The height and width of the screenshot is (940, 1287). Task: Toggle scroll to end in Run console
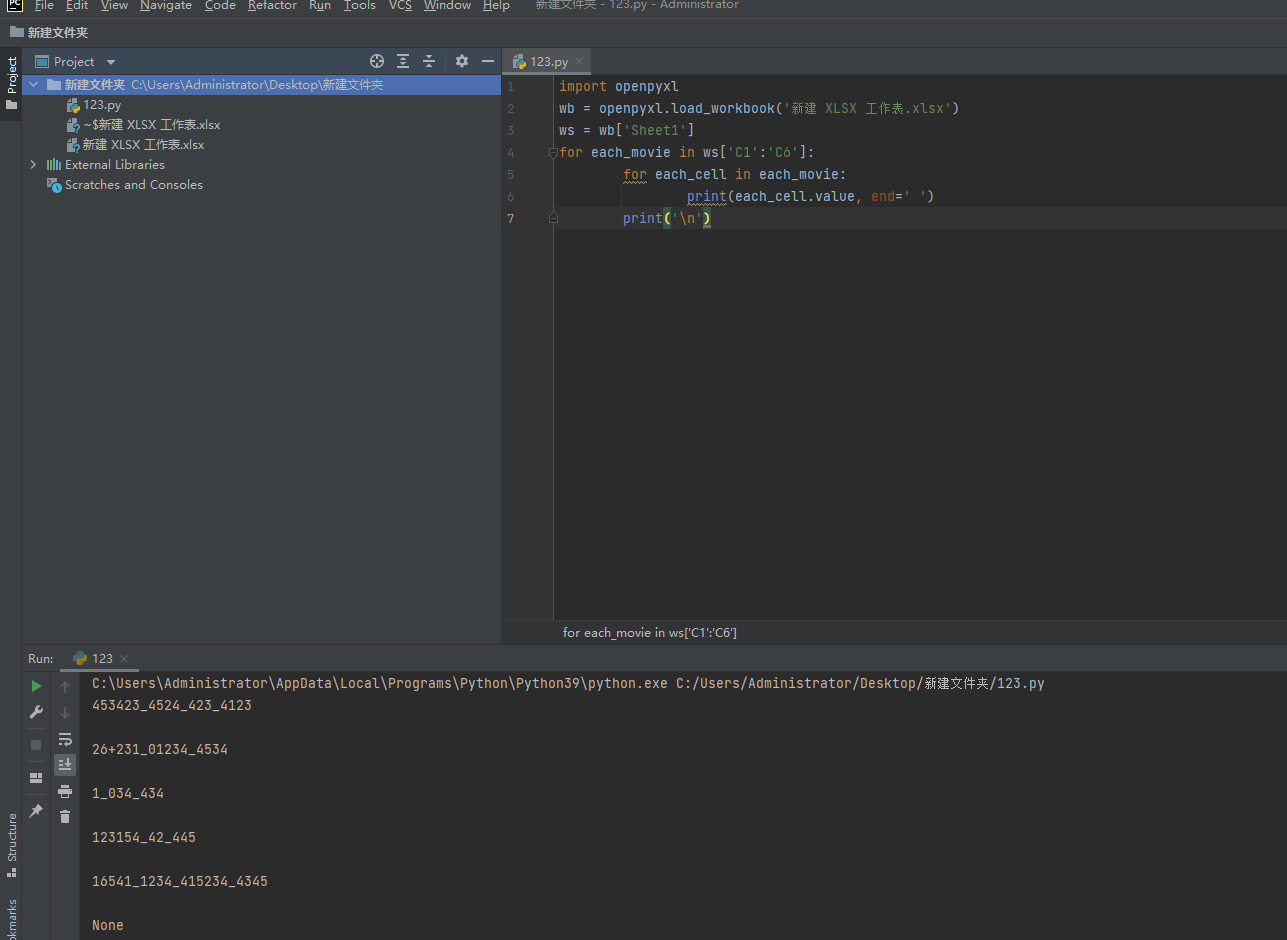coord(65,765)
